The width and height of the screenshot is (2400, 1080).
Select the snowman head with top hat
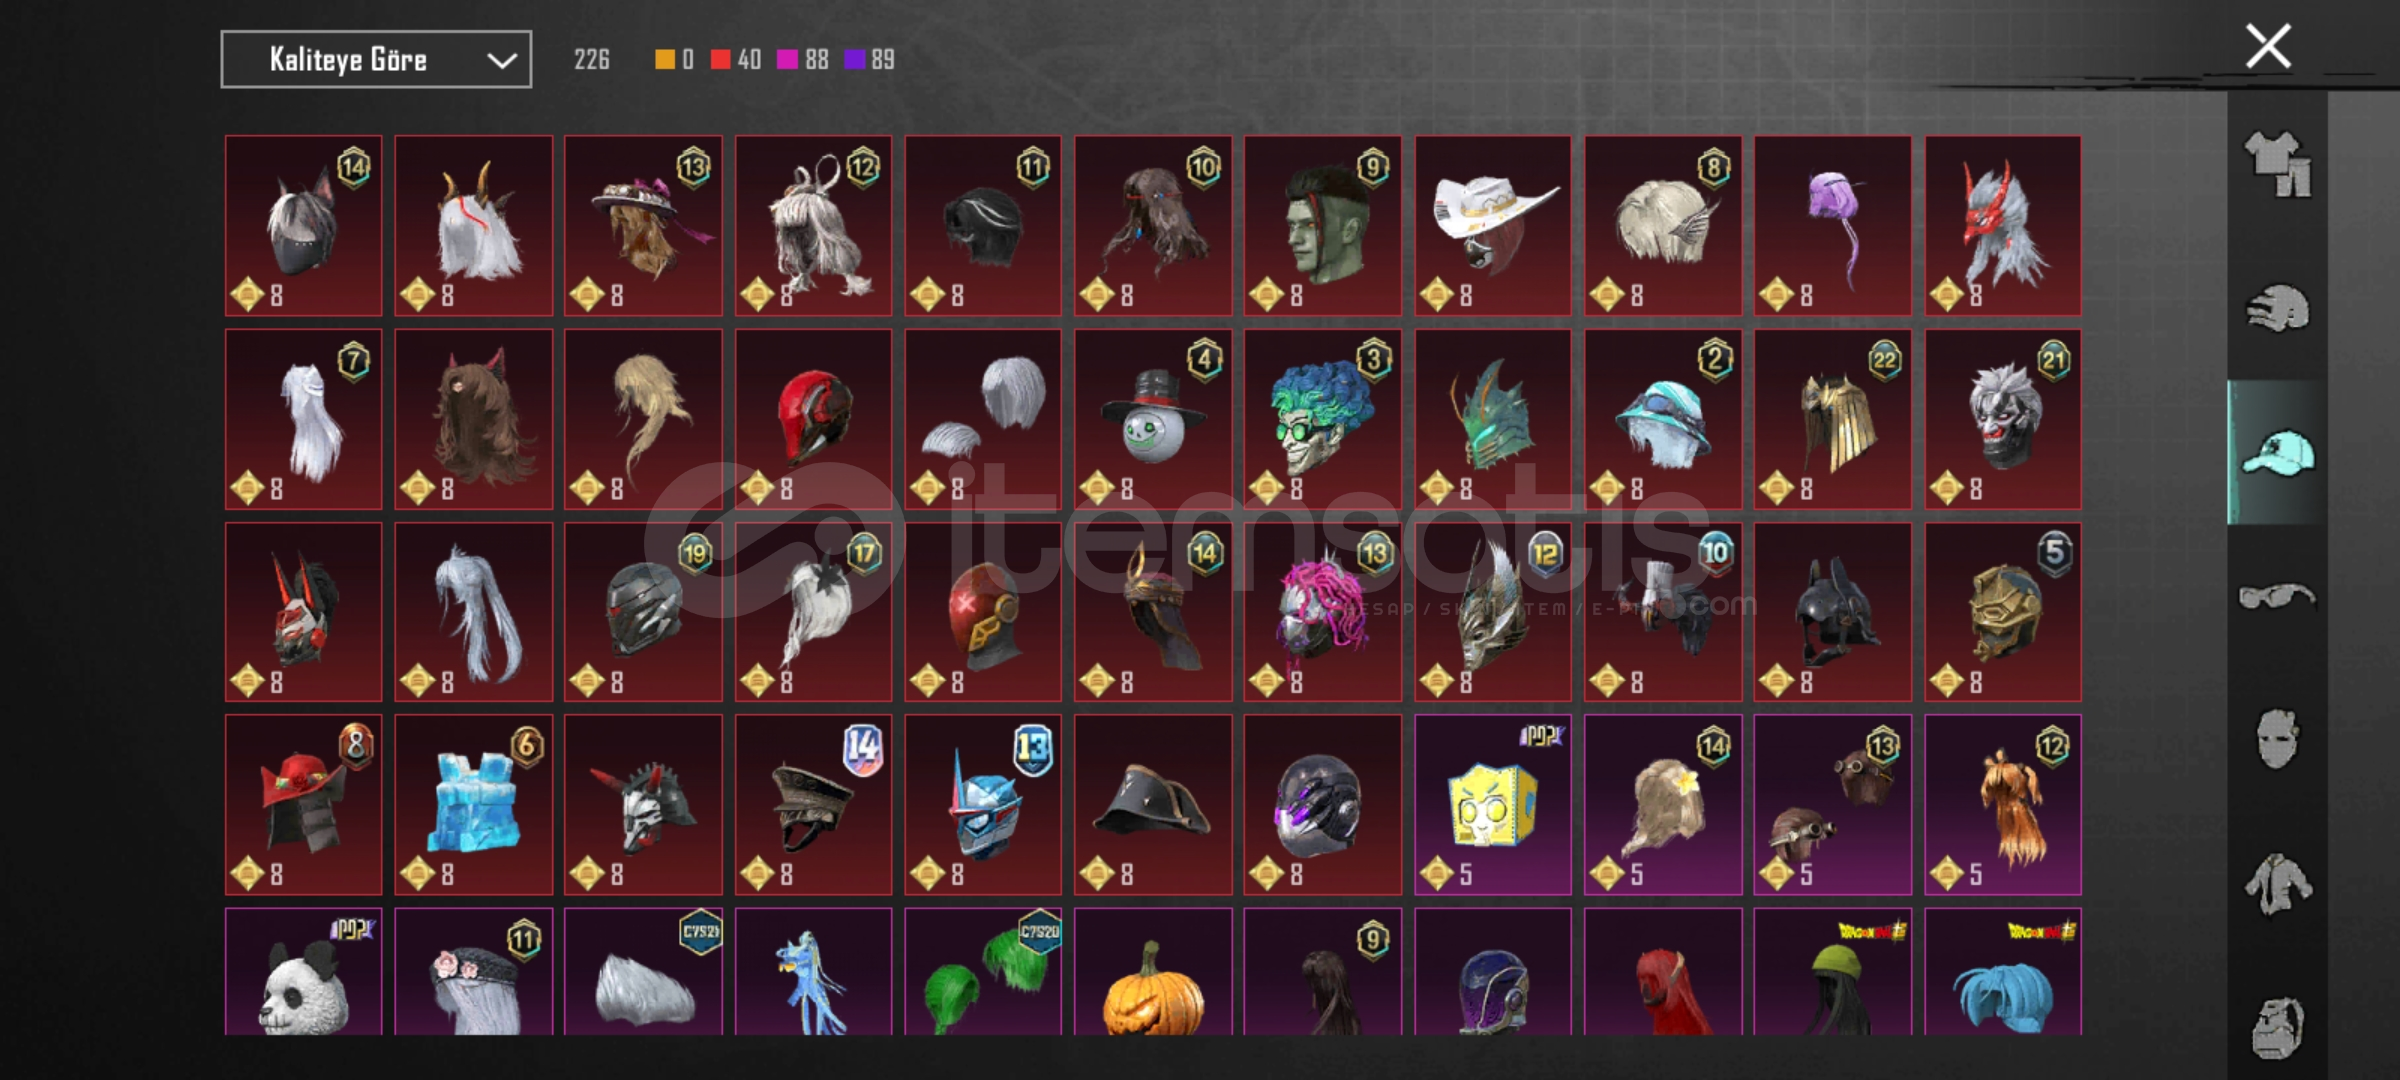1153,419
